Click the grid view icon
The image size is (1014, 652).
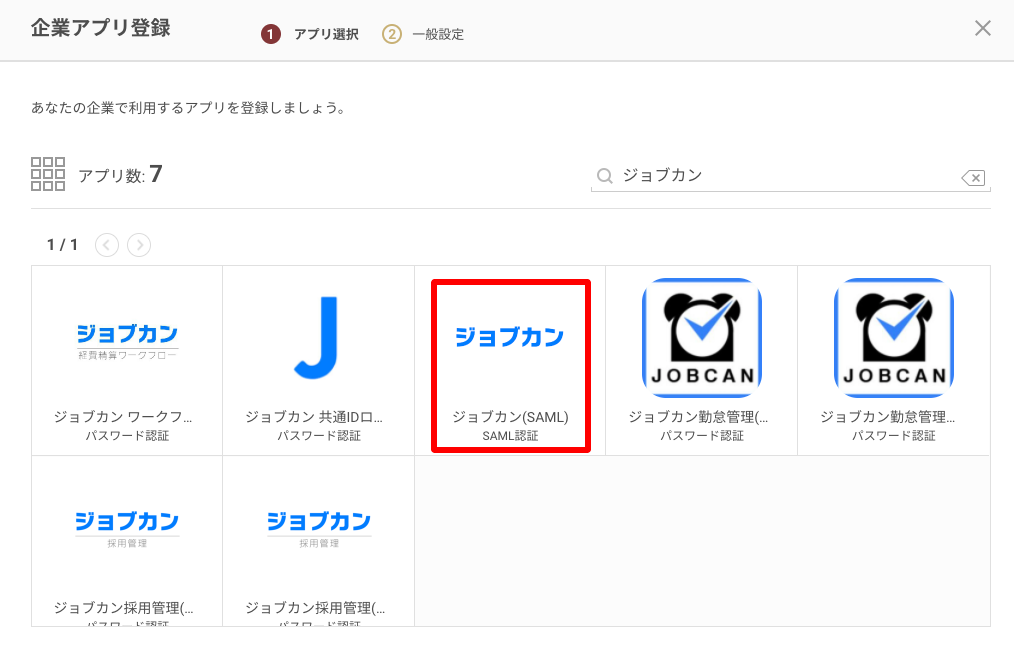48,174
